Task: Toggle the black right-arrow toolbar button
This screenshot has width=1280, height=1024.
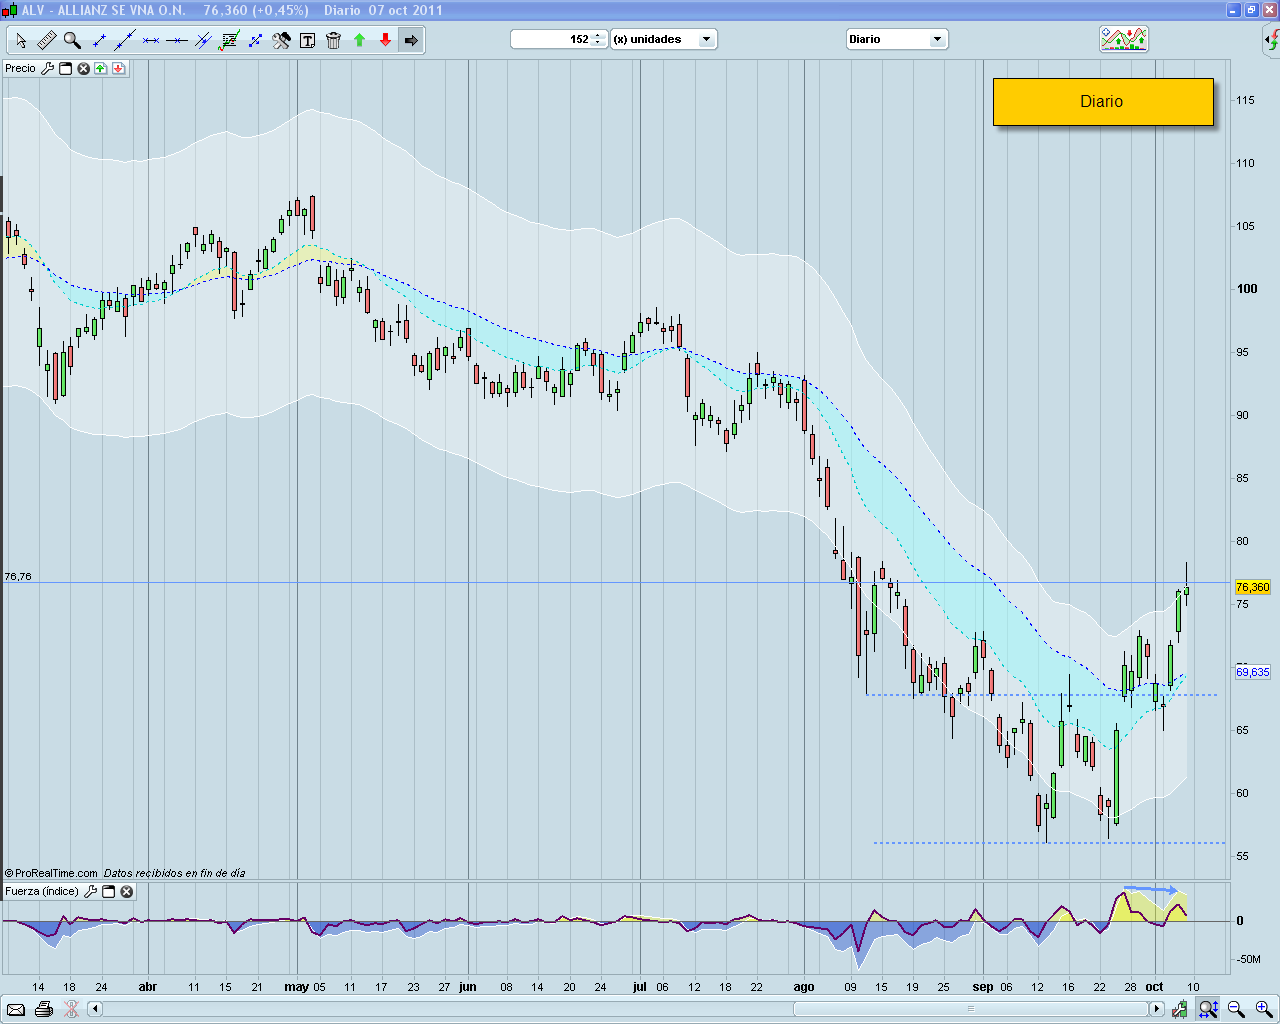Action: [x=411, y=40]
